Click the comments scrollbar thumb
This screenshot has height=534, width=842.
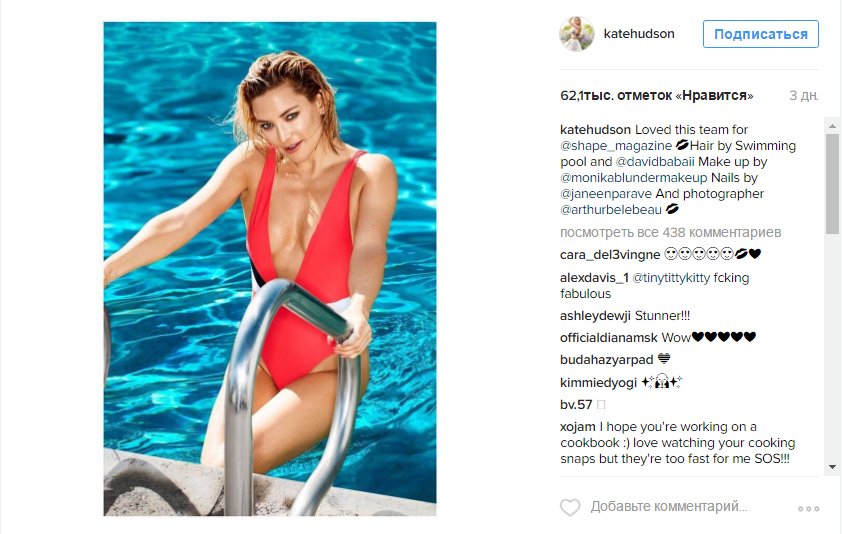pos(832,184)
